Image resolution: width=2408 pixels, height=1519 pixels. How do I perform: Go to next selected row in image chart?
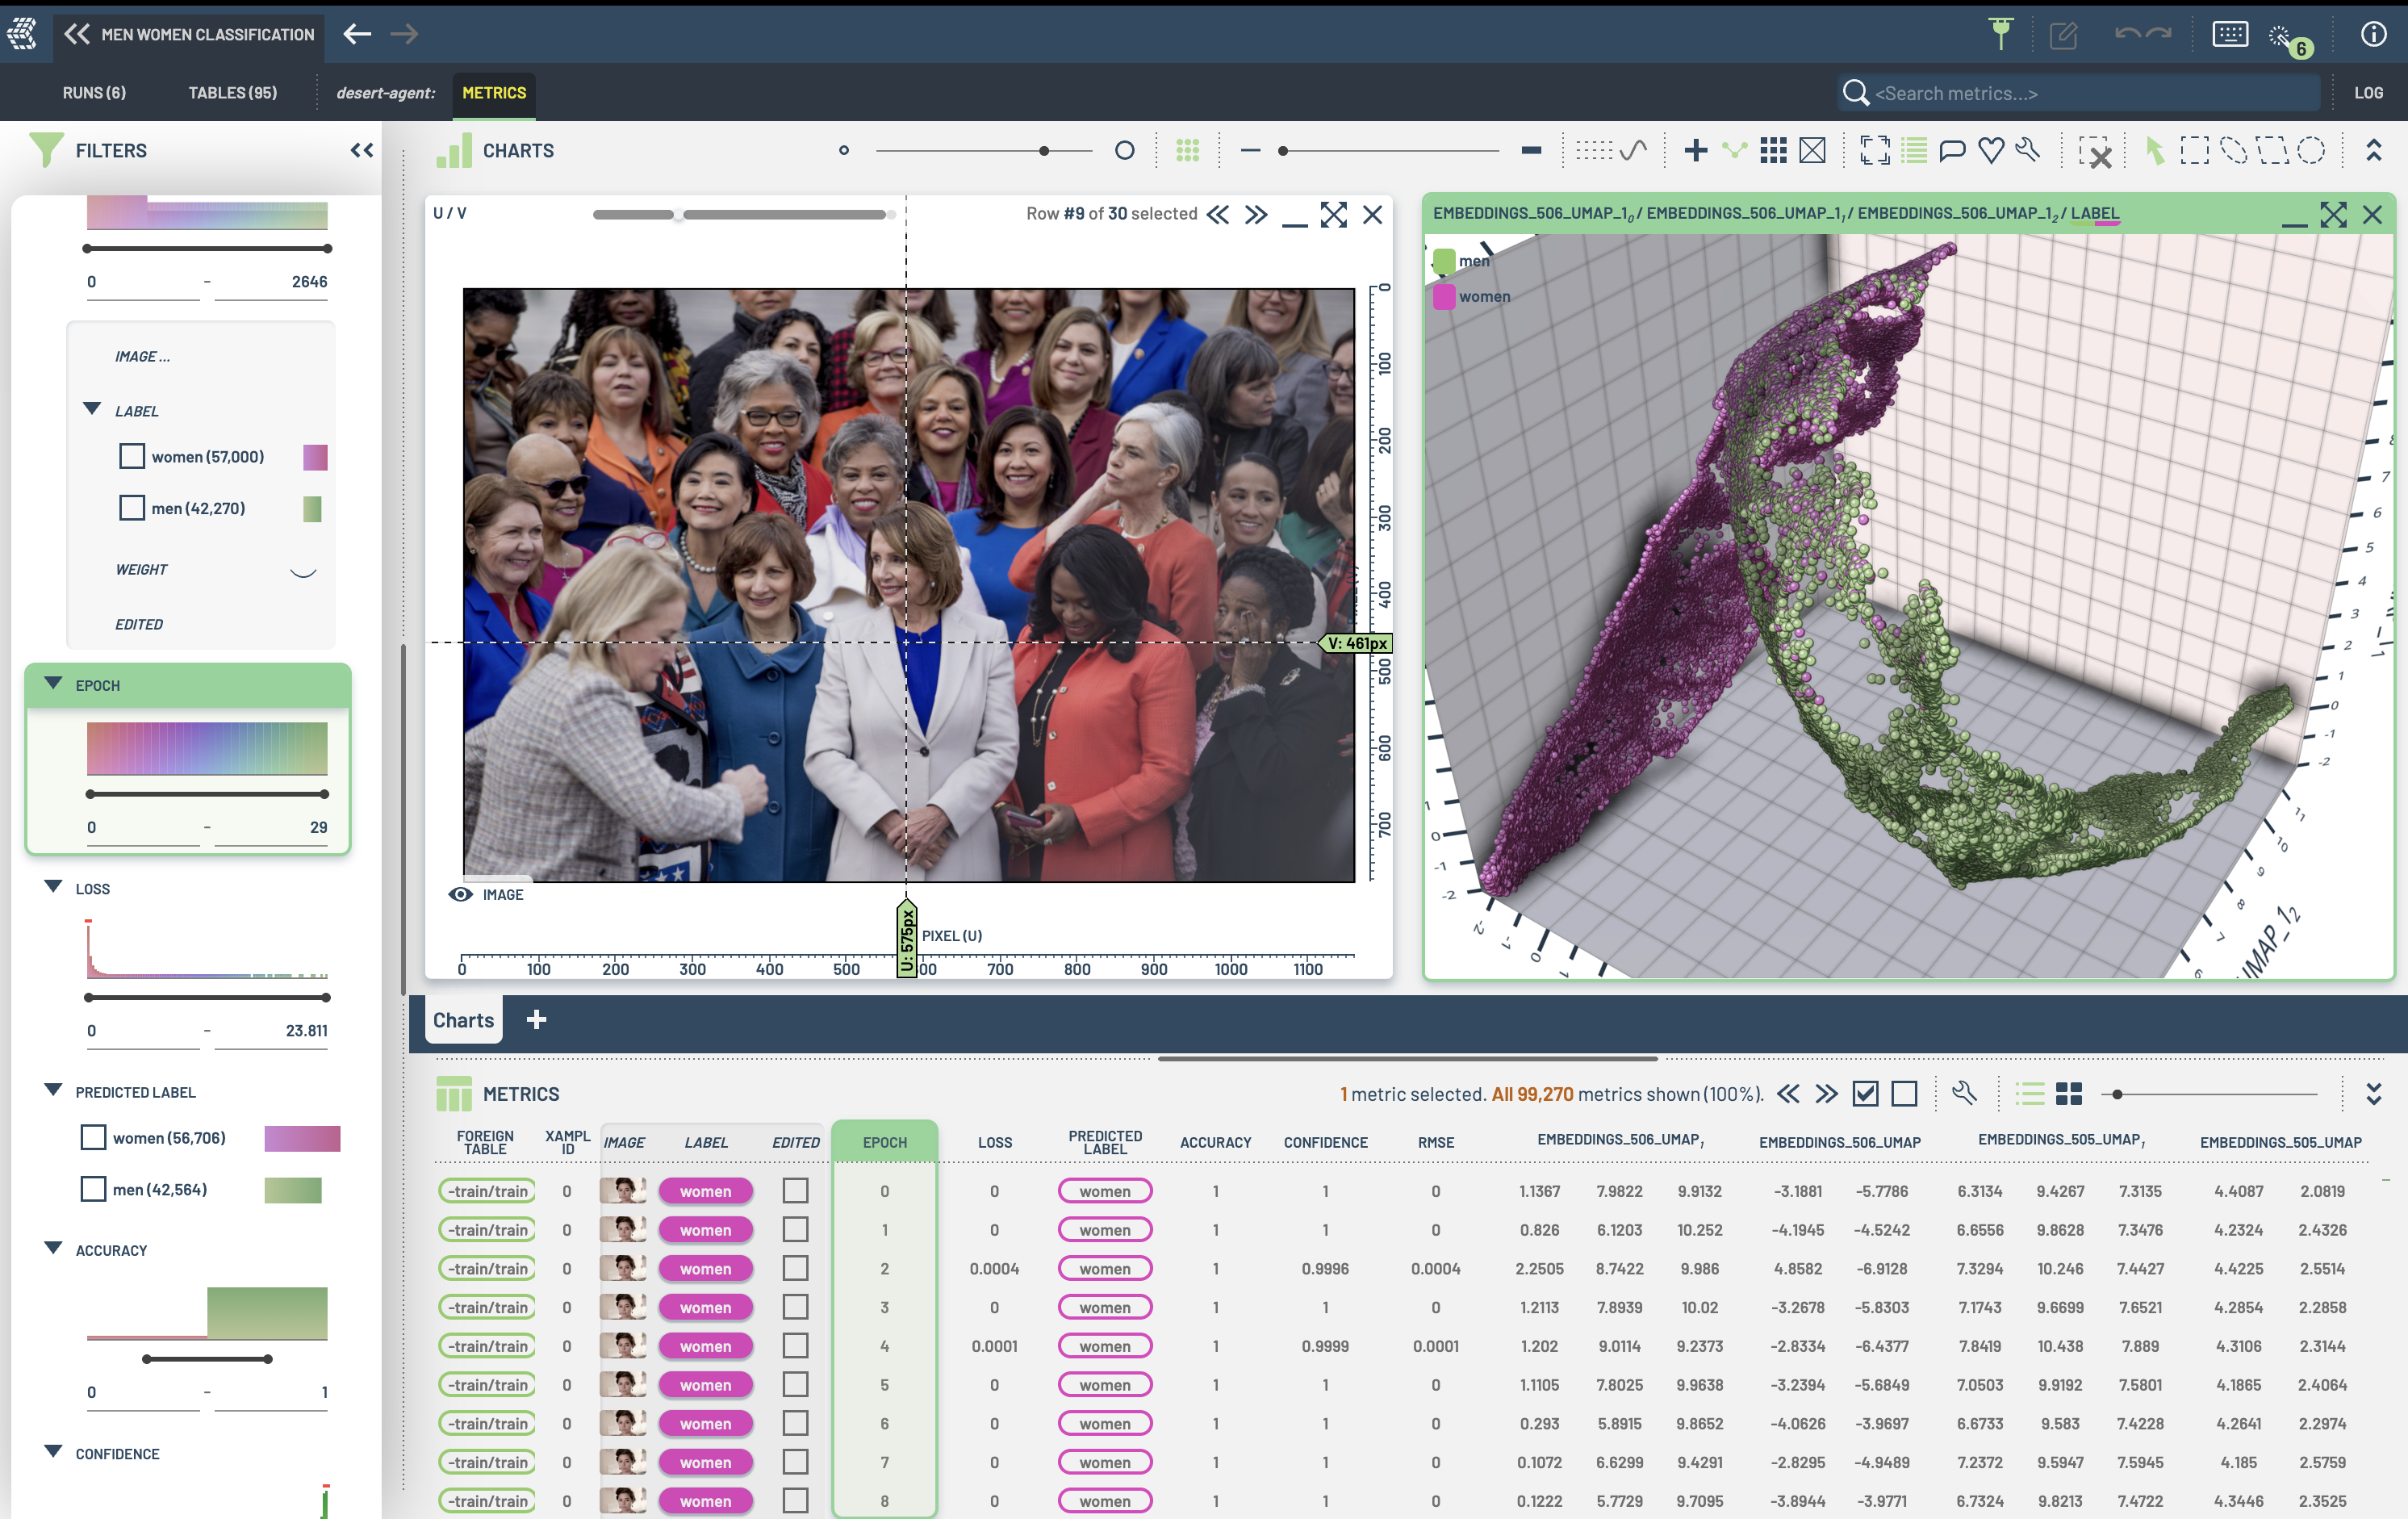tap(1256, 214)
